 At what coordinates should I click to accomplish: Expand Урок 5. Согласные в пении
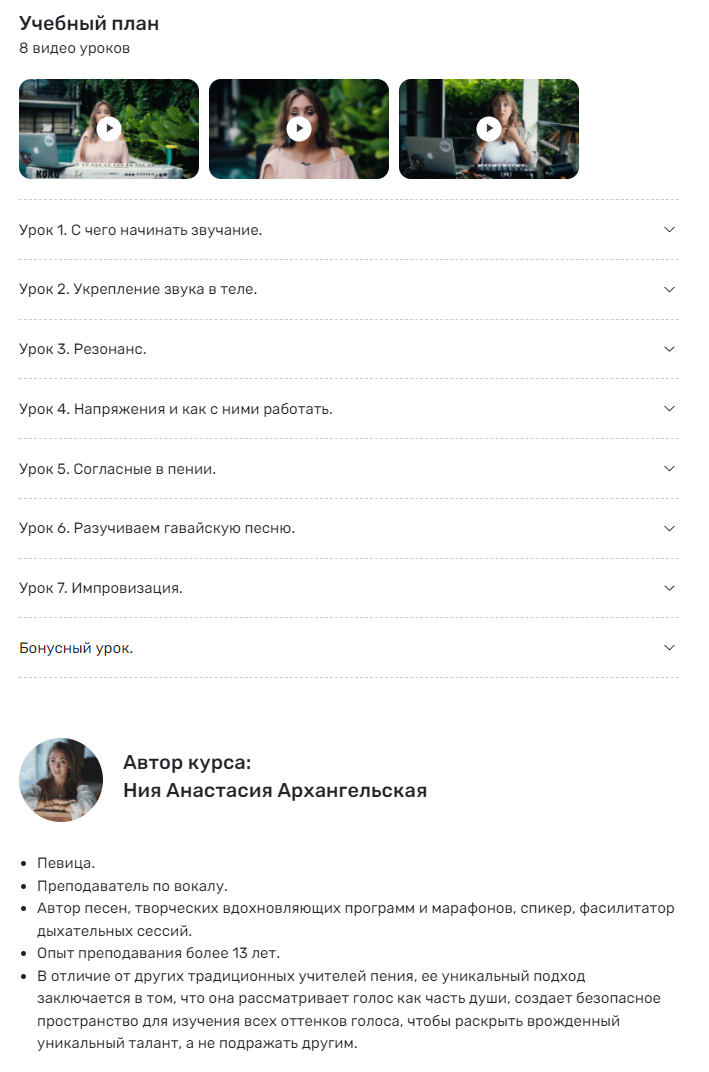click(668, 470)
